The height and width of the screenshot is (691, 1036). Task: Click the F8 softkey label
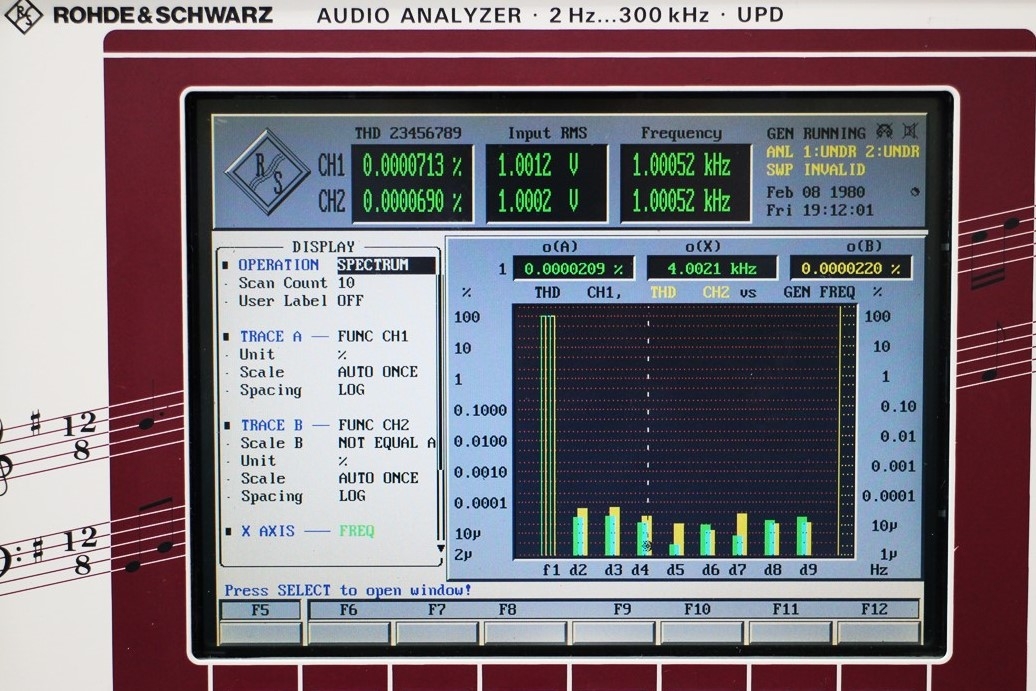[507, 610]
